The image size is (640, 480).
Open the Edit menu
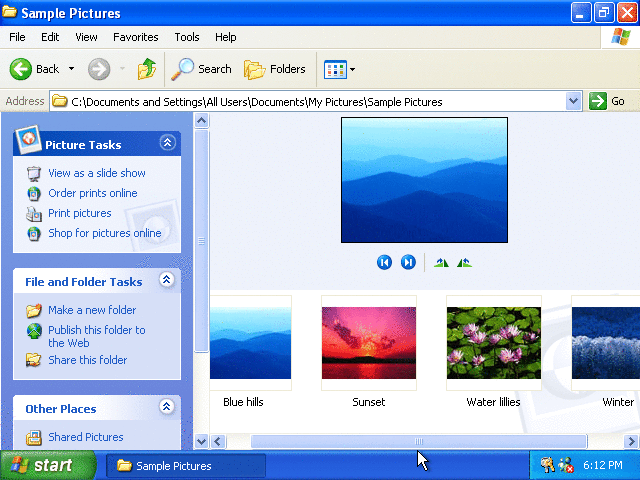pos(50,37)
